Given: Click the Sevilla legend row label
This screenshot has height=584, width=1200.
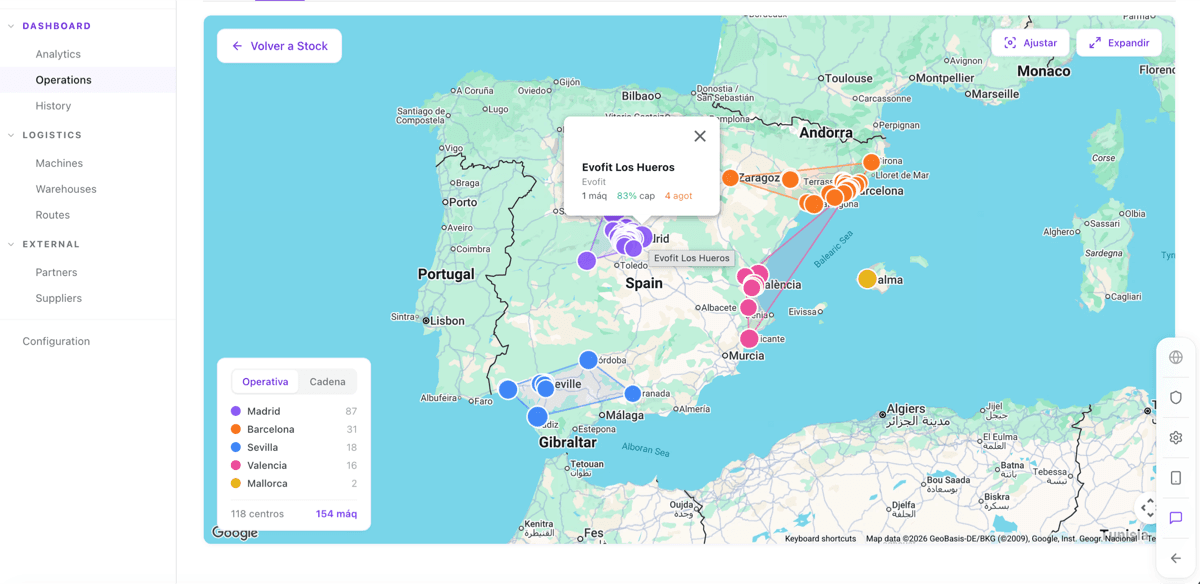Looking at the screenshot, I should (263, 447).
